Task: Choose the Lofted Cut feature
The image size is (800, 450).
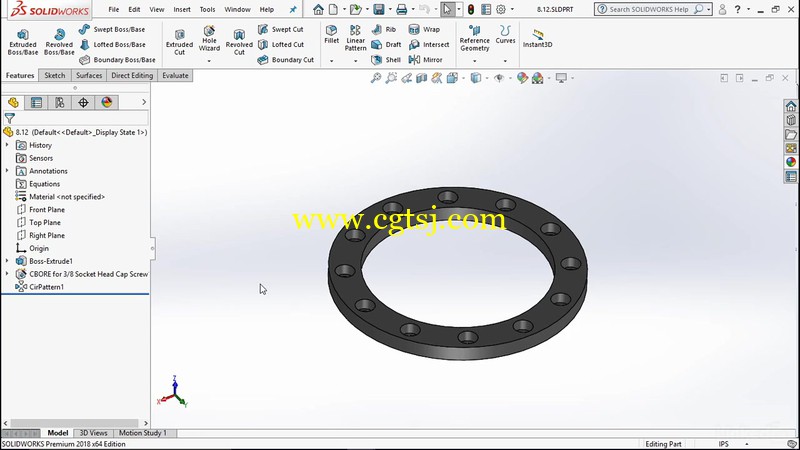Action: [281, 45]
